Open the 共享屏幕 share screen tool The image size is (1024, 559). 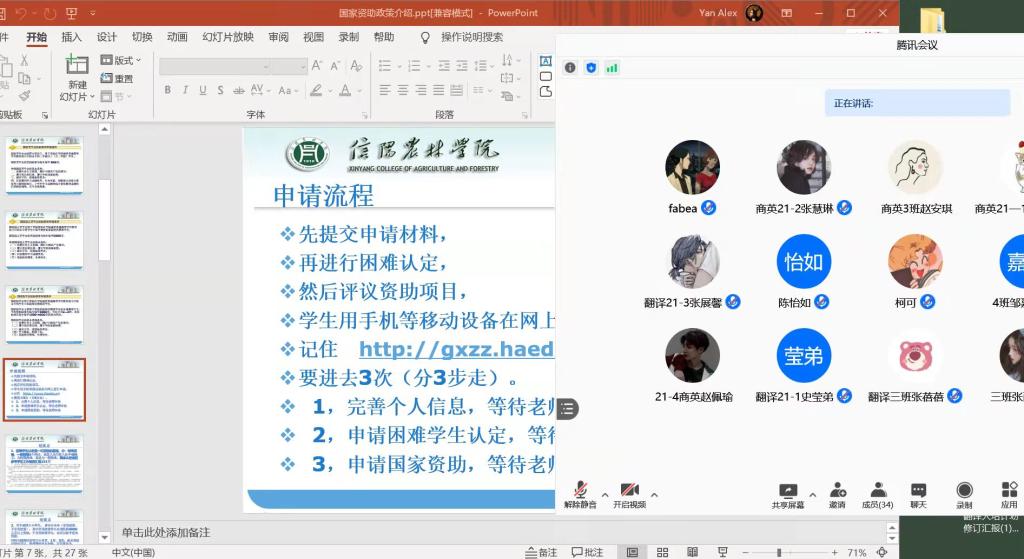787,493
